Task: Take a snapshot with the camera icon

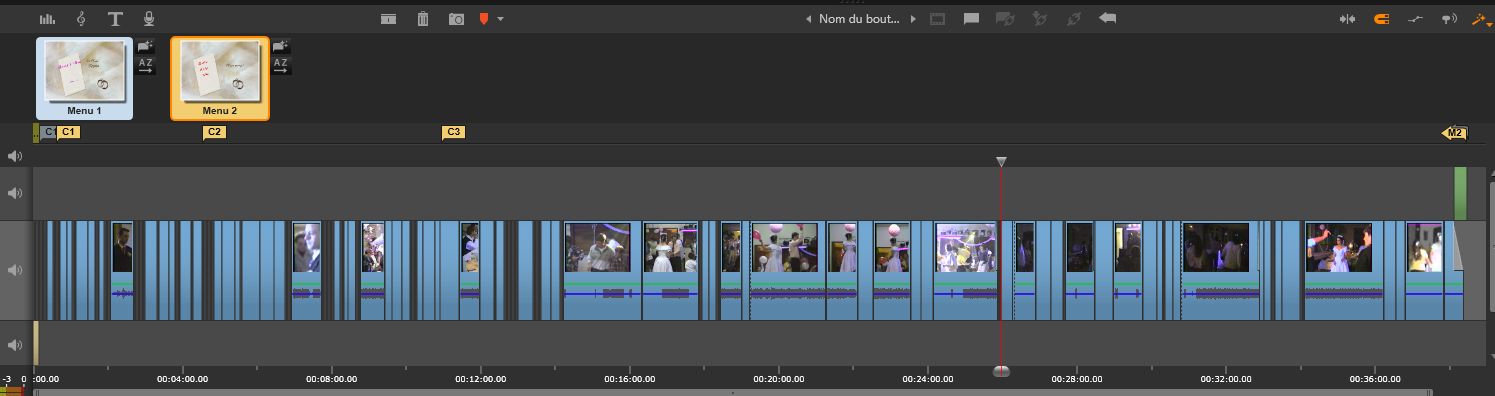Action: coord(456,19)
